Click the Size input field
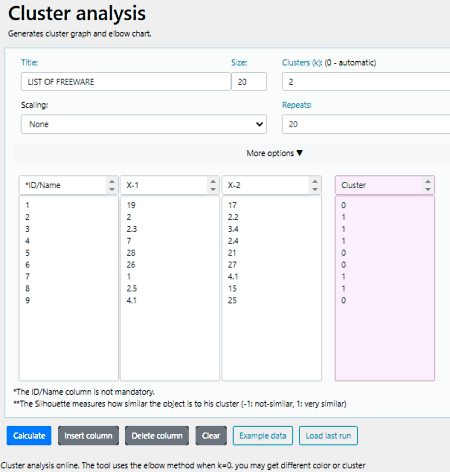 click(249, 82)
